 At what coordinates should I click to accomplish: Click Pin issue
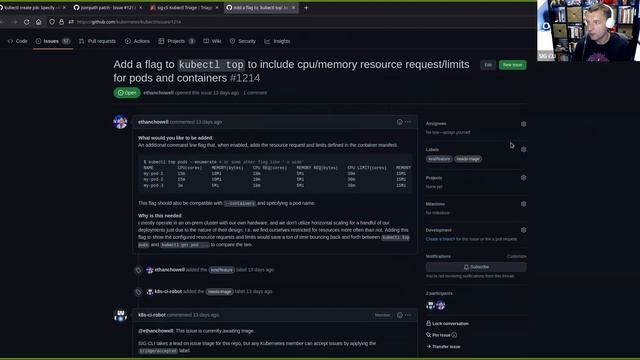438,335
